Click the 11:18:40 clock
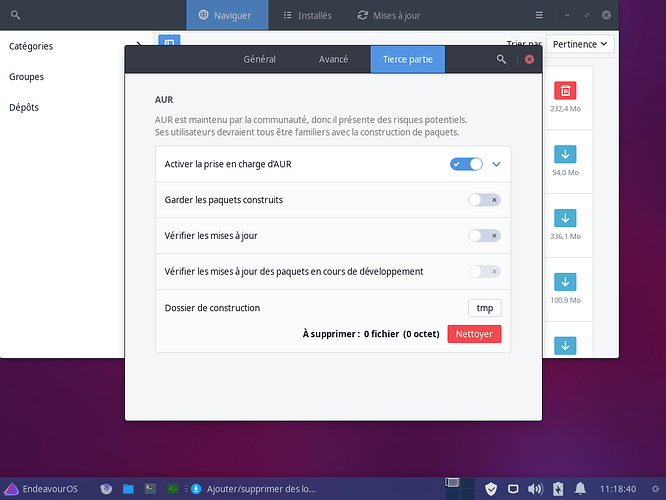Image resolution: width=666 pixels, height=500 pixels. coord(618,489)
